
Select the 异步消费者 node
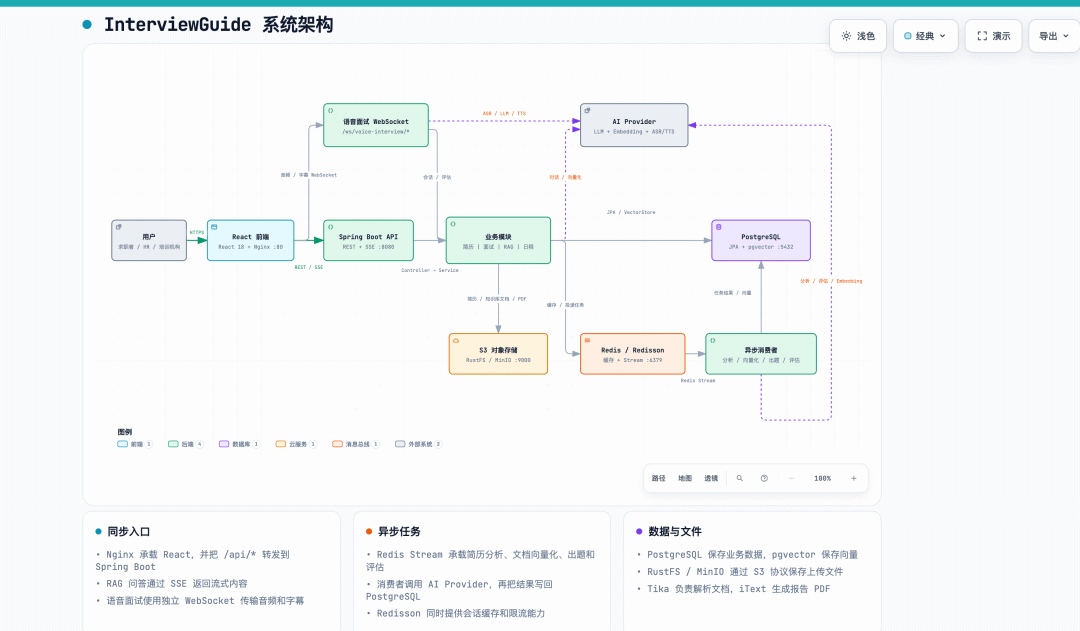point(761,354)
